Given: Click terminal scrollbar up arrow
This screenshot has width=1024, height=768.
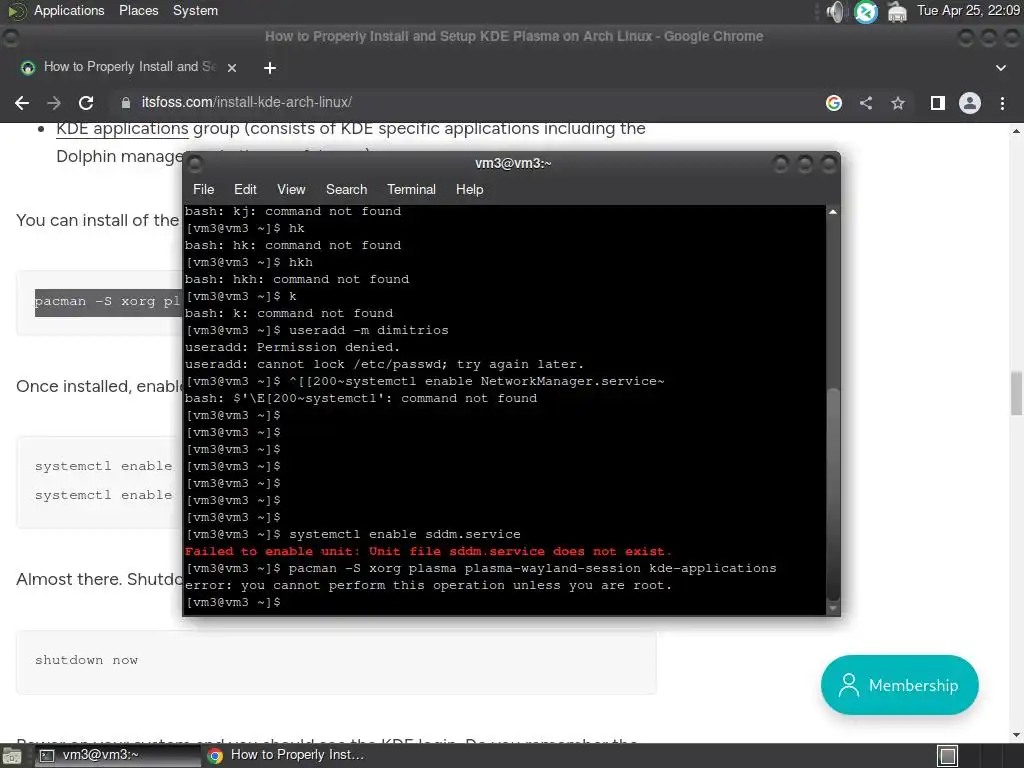Looking at the screenshot, I should point(833,212).
